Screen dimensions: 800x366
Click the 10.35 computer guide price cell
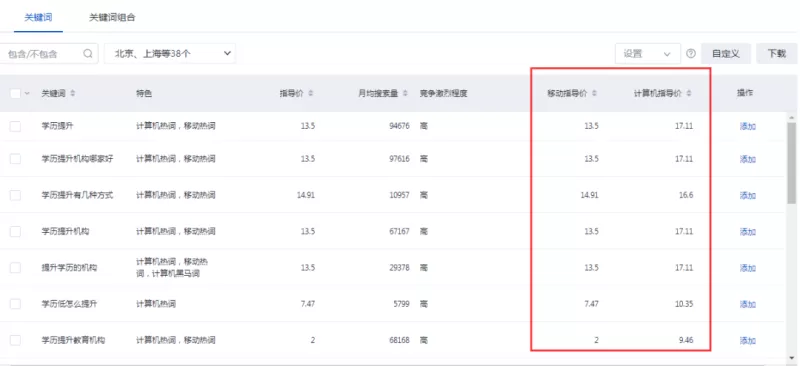[x=684, y=304]
